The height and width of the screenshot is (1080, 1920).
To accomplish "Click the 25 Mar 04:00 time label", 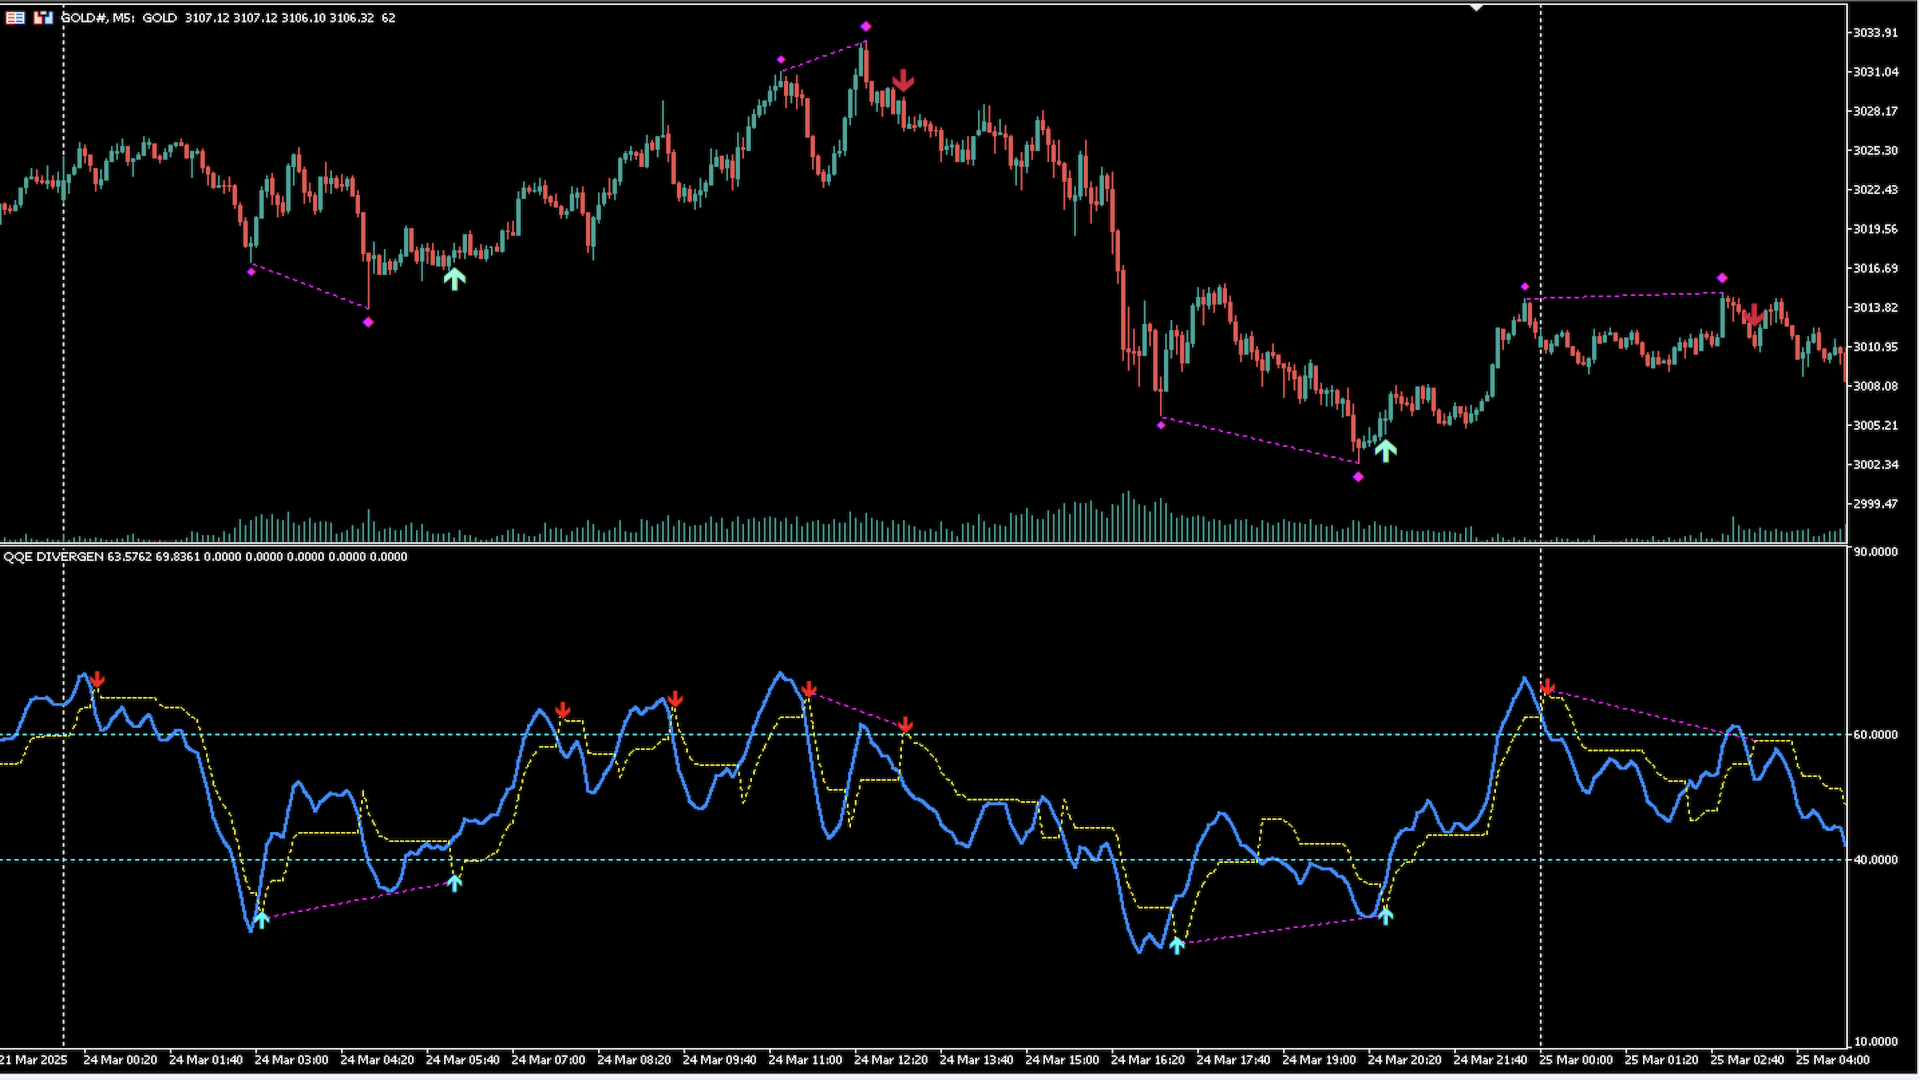I will coord(1833,1060).
